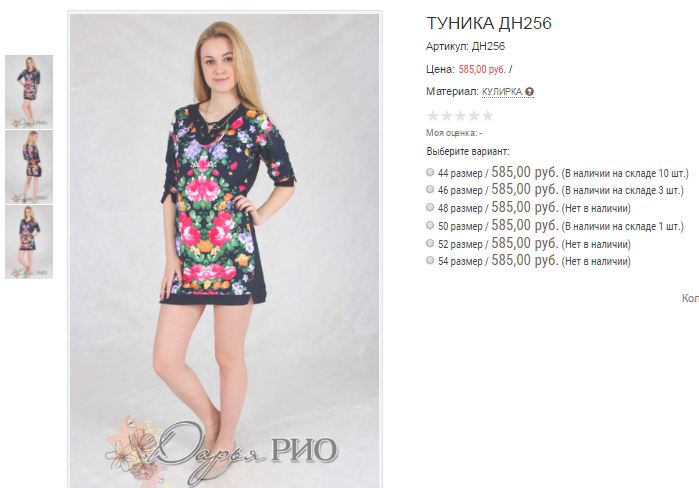Image resolution: width=699 pixels, height=488 pixels.
Task: Open the first tunic thumbnail
Action: 29,92
